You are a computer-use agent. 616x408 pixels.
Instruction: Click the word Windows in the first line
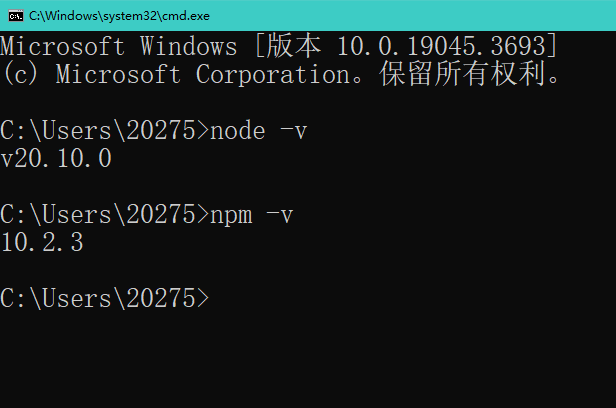189,46
